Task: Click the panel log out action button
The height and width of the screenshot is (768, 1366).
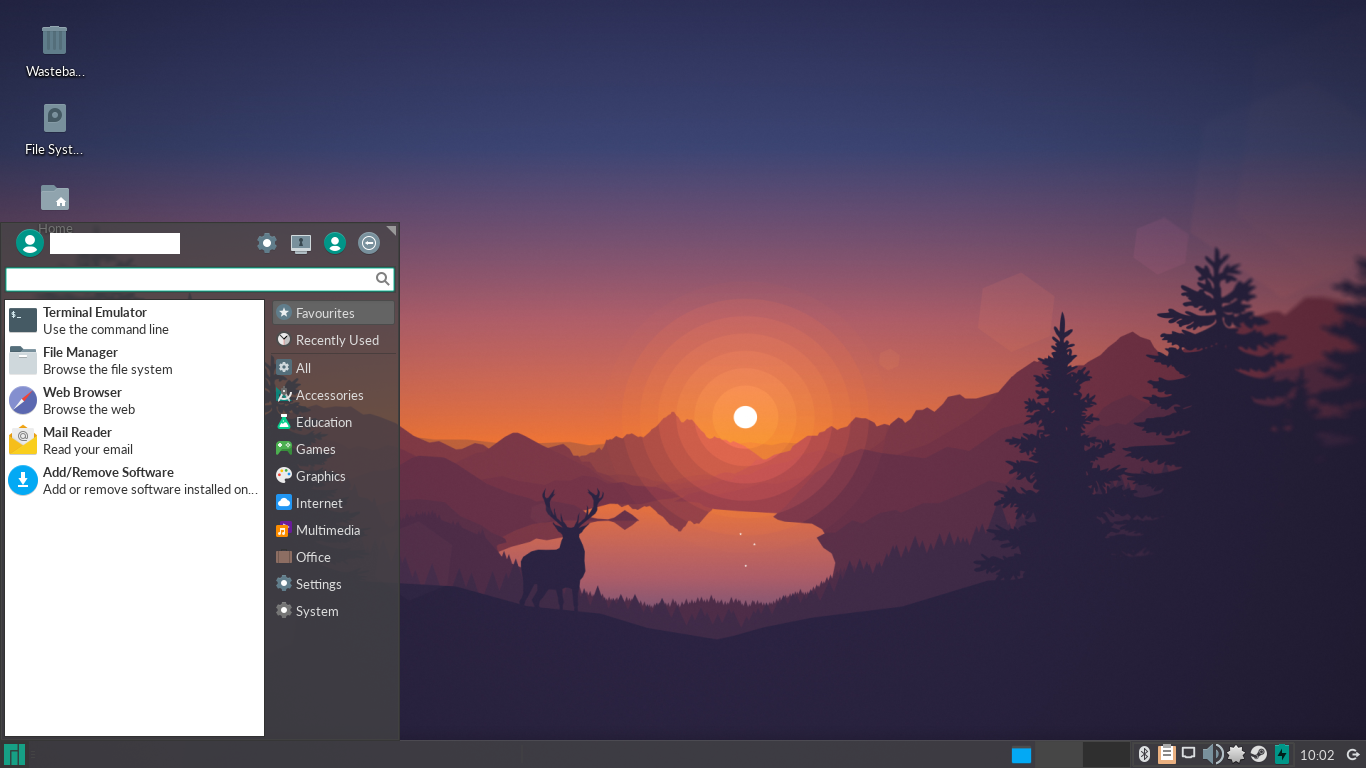Action: click(1353, 754)
